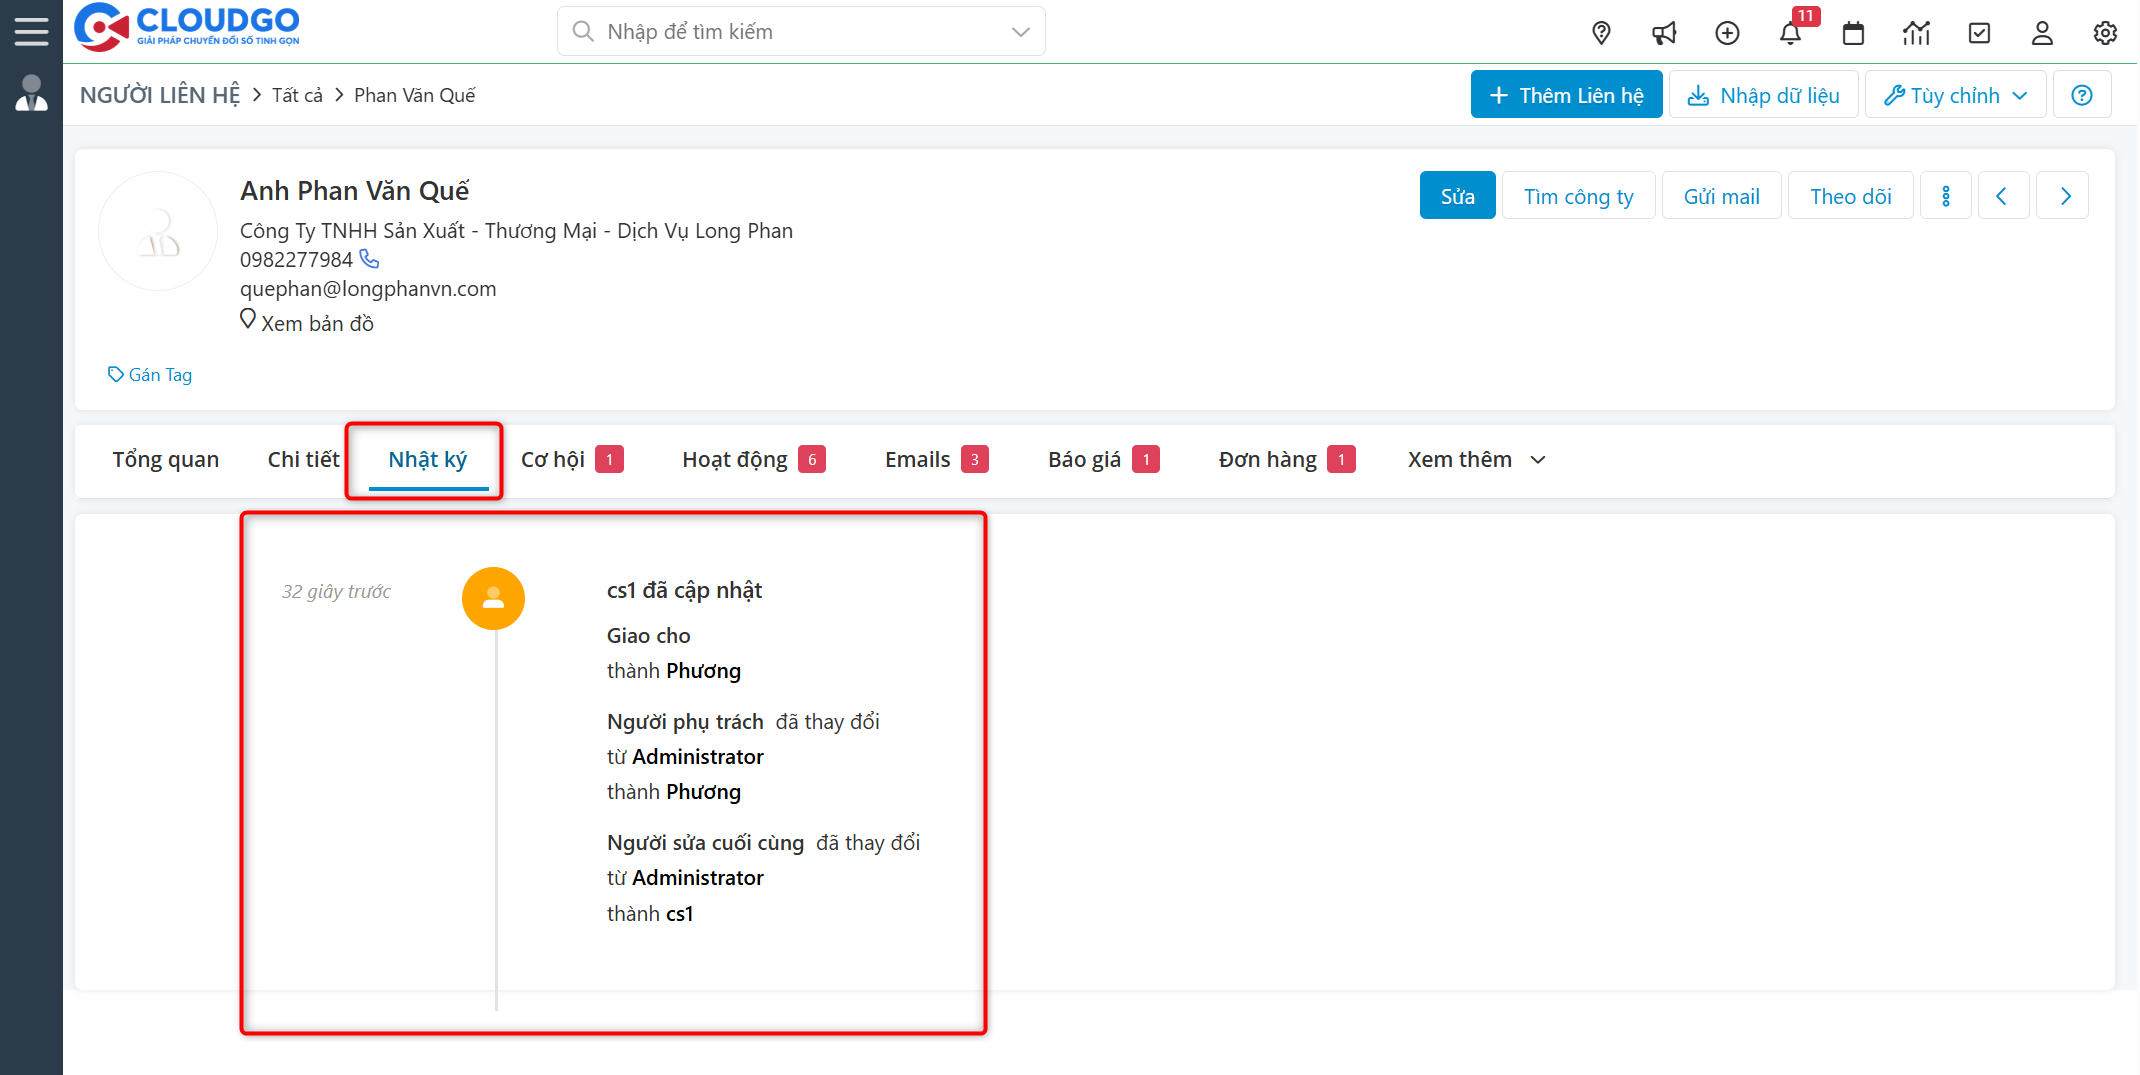Open the Hoạt động tab
2140x1075 pixels.
coord(736,459)
